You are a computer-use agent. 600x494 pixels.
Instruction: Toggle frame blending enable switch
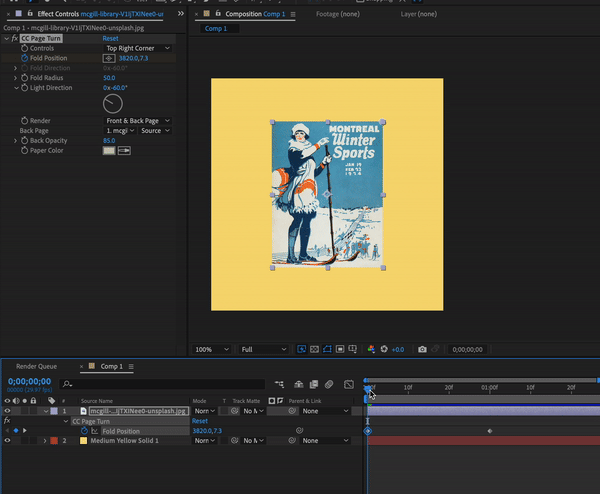point(314,384)
